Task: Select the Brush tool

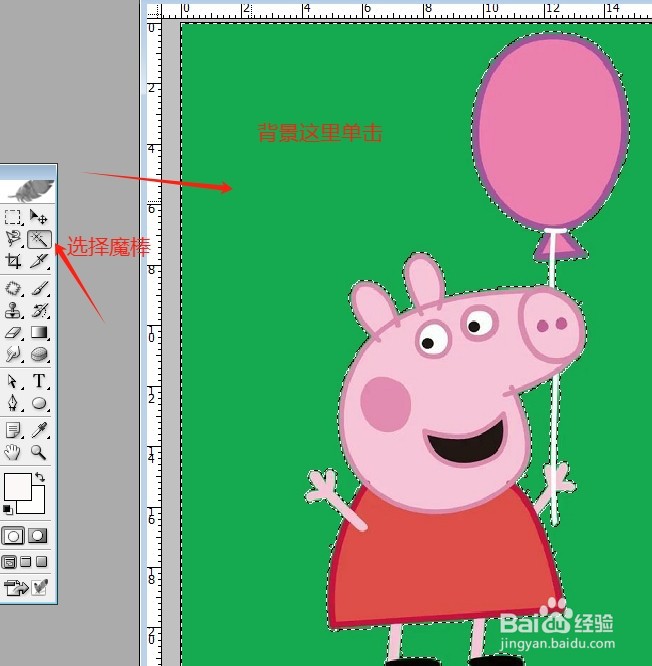Action: coord(39,288)
